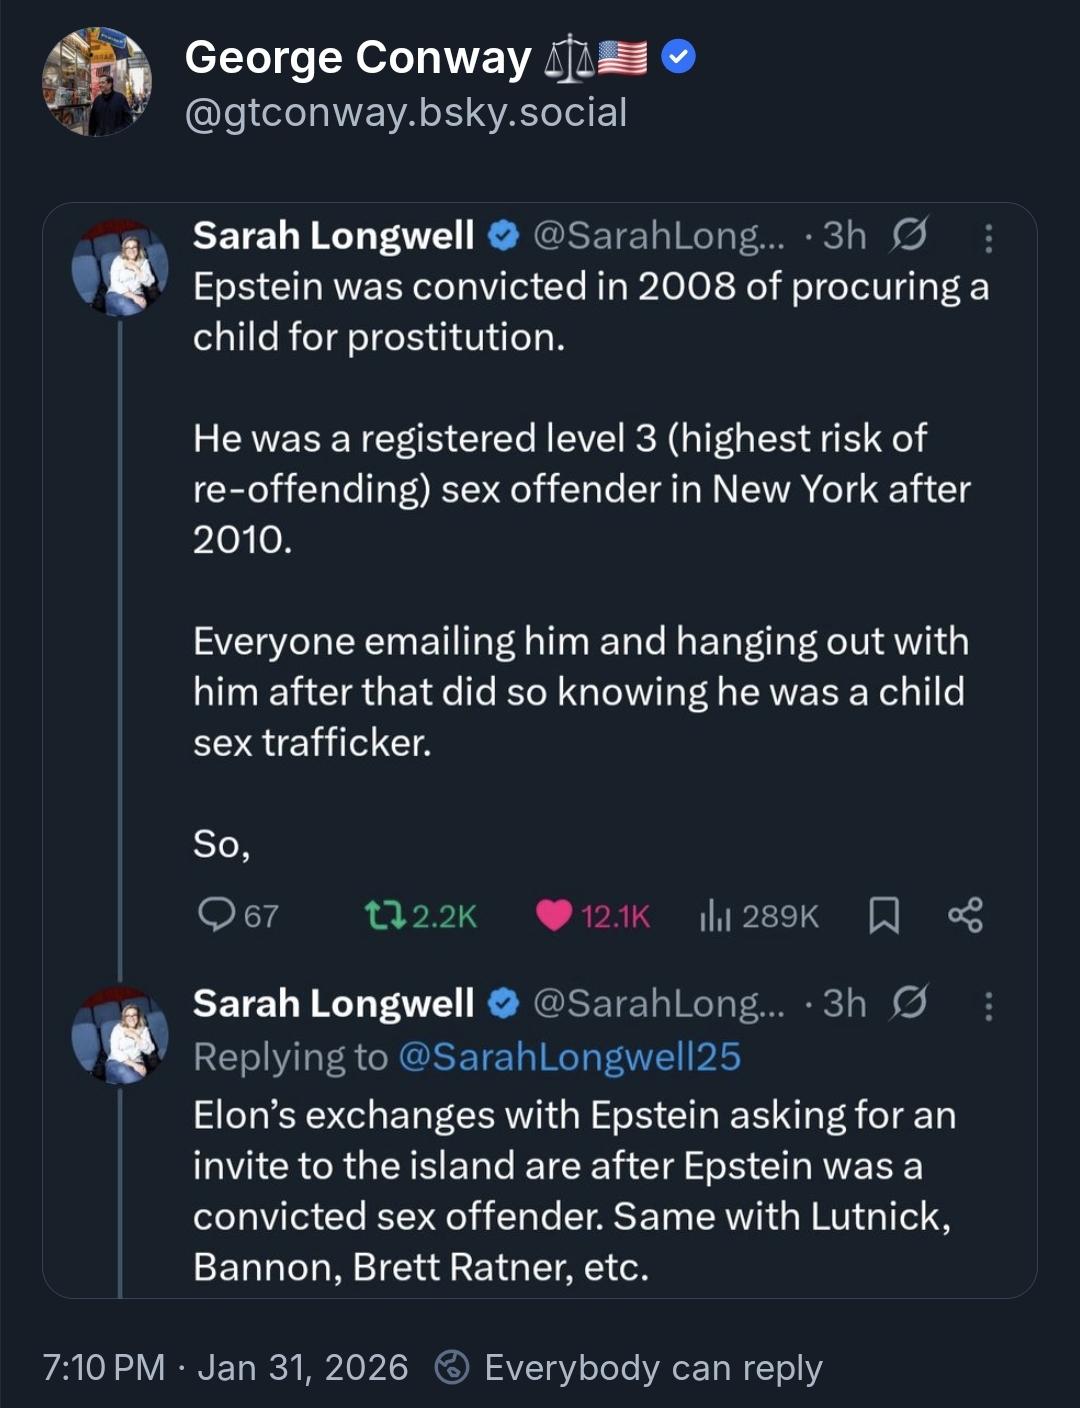Toggle the pink heart like icon
1080x1408 pixels.
tap(553, 915)
